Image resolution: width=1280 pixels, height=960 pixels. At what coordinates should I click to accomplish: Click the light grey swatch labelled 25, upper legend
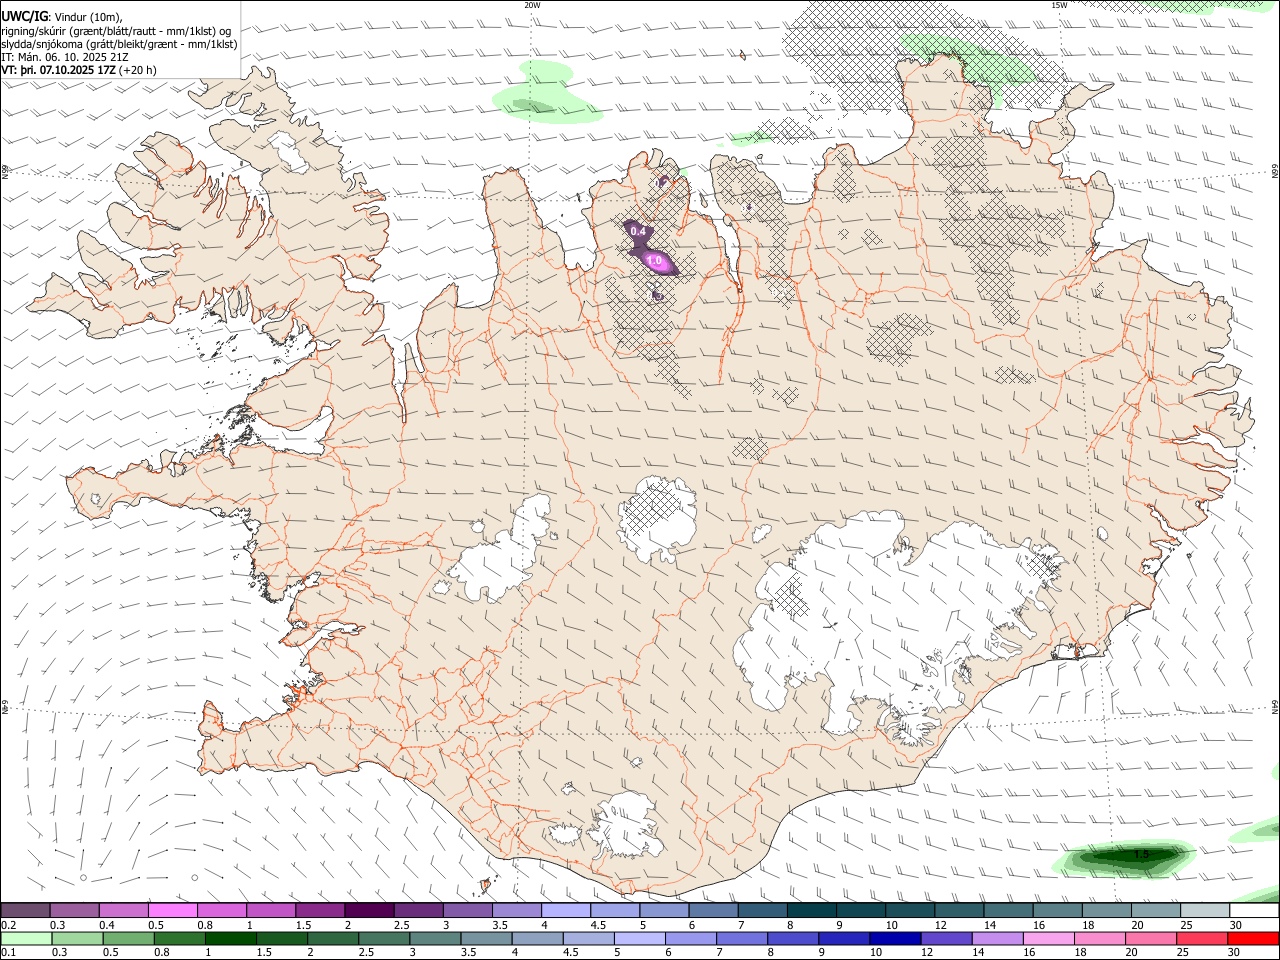[x=1204, y=911]
